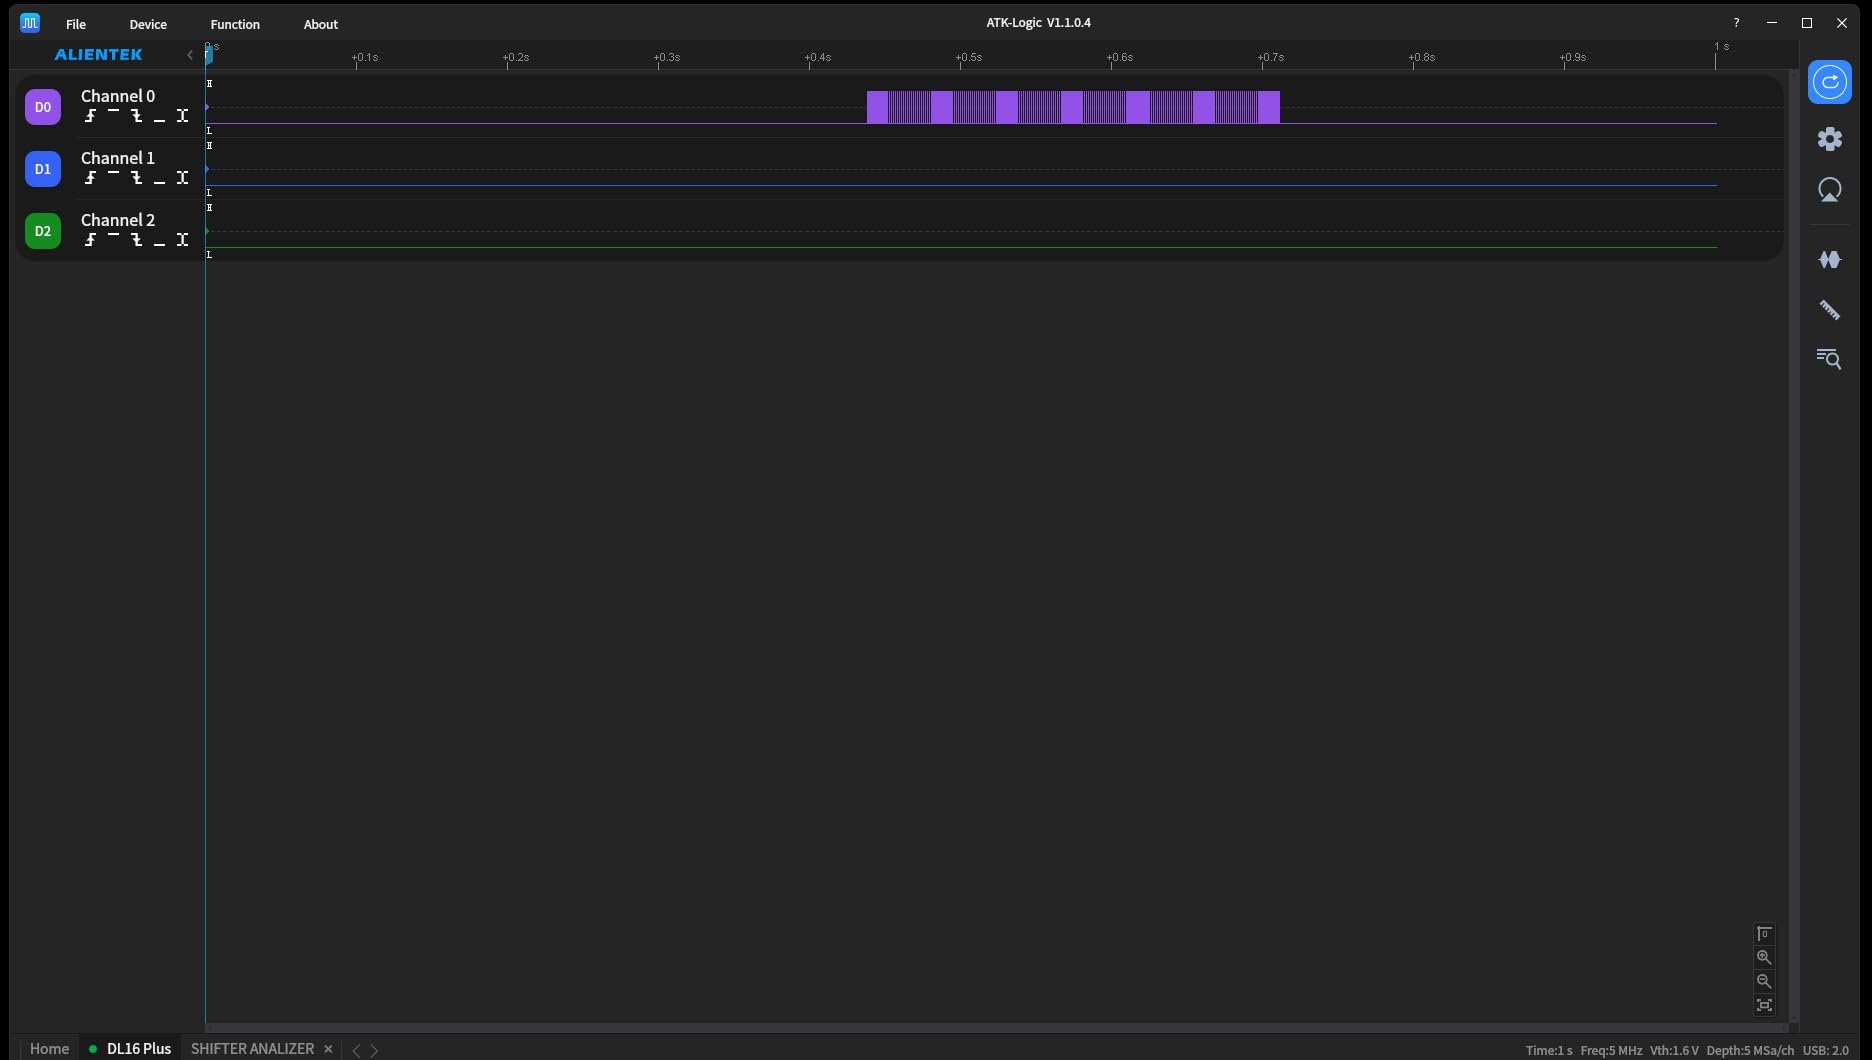The width and height of the screenshot is (1872, 1060).
Task: Set Channel 2 falling edge trigger
Action: click(136, 240)
